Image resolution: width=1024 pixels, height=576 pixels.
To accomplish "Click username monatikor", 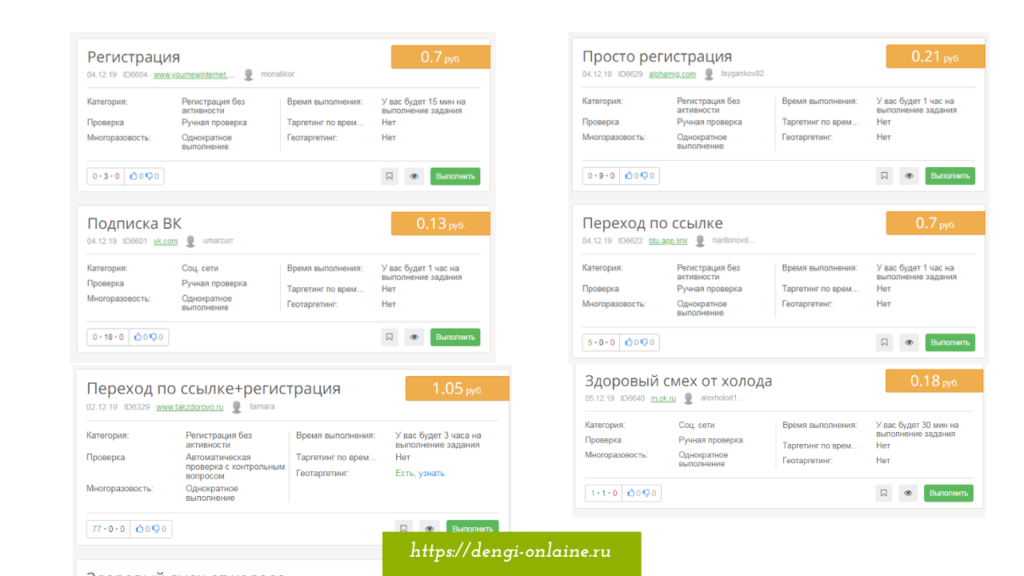I will coord(278,74).
